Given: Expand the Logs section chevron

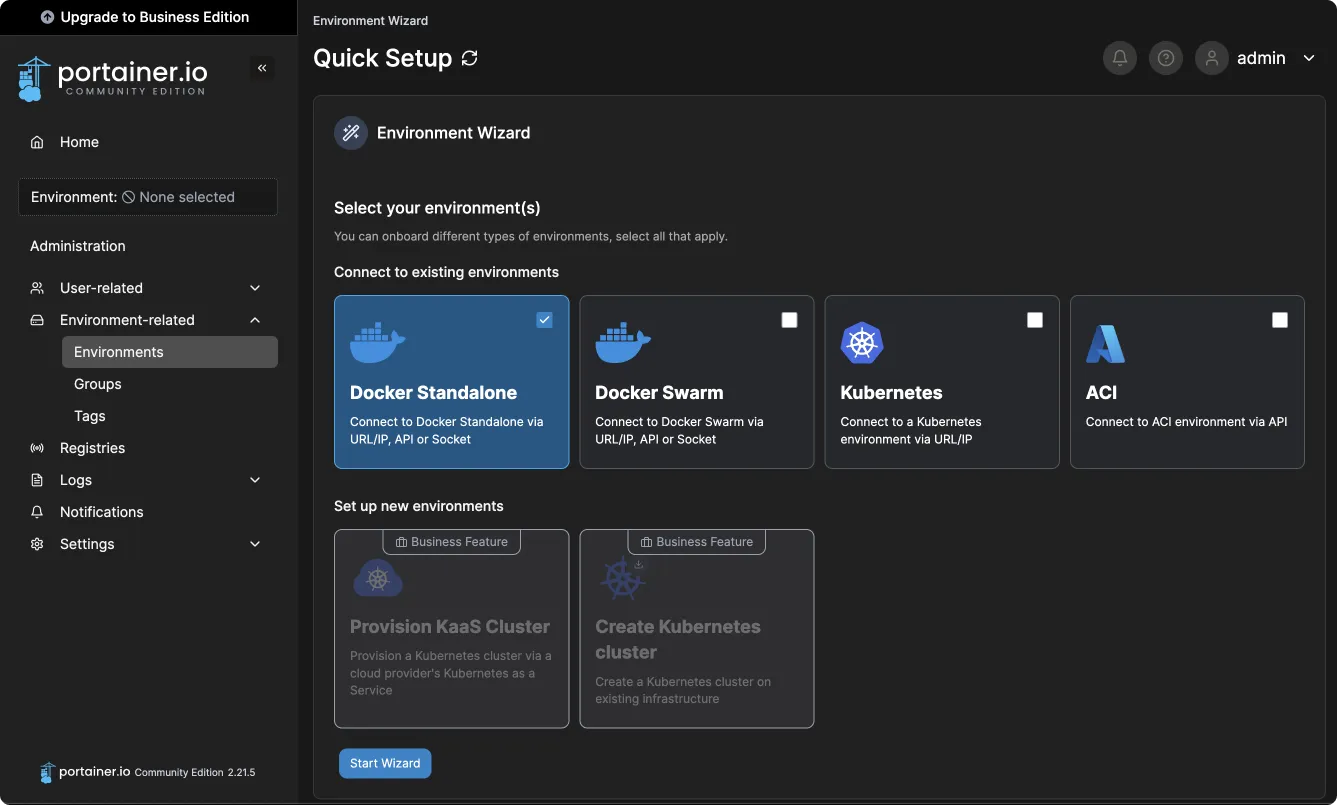Looking at the screenshot, I should tap(255, 480).
